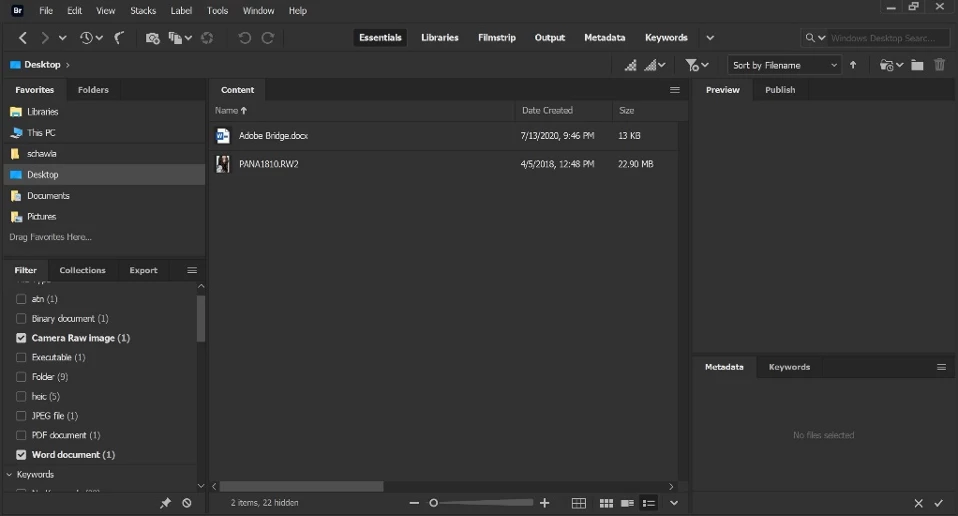This screenshot has height=516, width=958.
Task: Switch to the Folders tab
Action: click(x=93, y=90)
